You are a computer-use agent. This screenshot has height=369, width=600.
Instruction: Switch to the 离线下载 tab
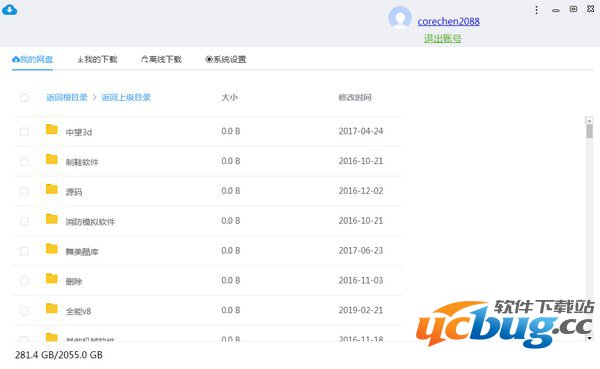(161, 59)
